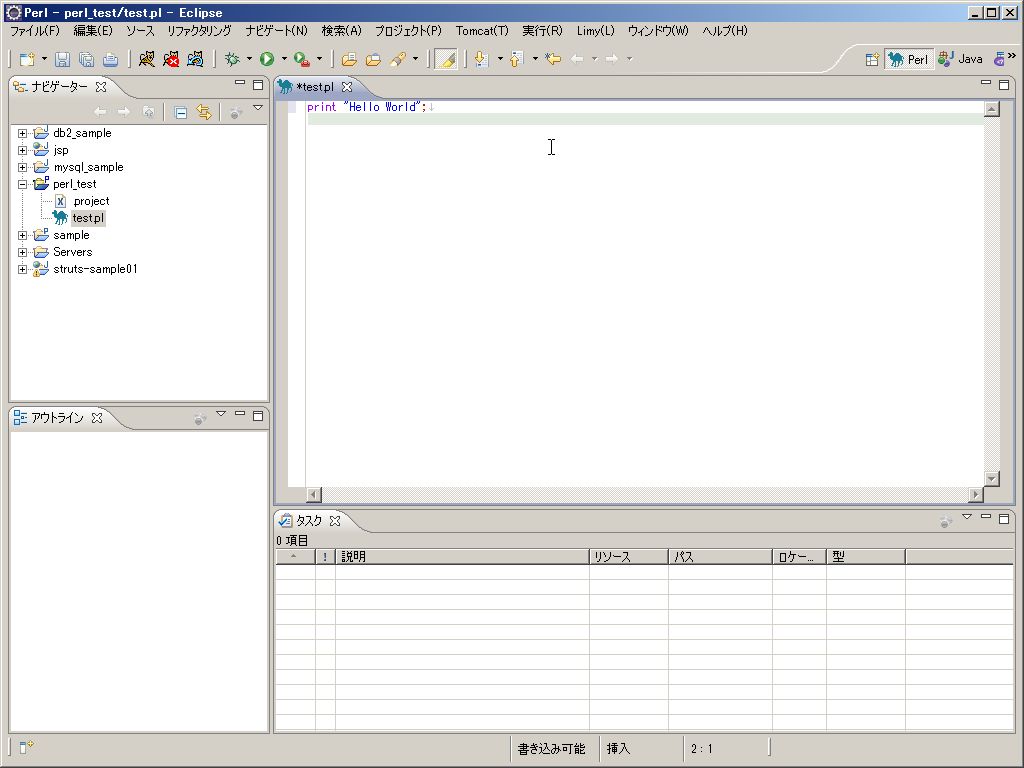Click the editor horizontal scrollbar right arrow
Image resolution: width=1024 pixels, height=768 pixels.
976,494
